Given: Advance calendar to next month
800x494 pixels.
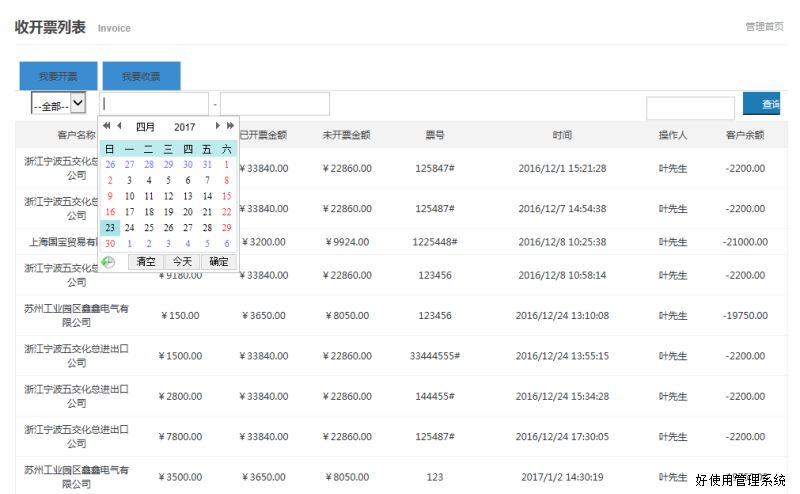Looking at the screenshot, I should (x=218, y=126).
